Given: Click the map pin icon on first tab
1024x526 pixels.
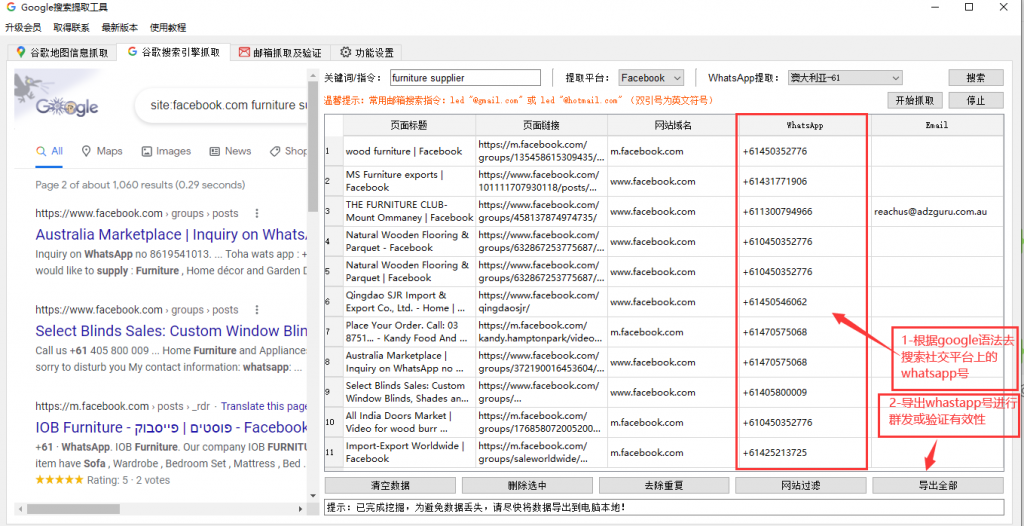Looking at the screenshot, I should tap(22, 52).
